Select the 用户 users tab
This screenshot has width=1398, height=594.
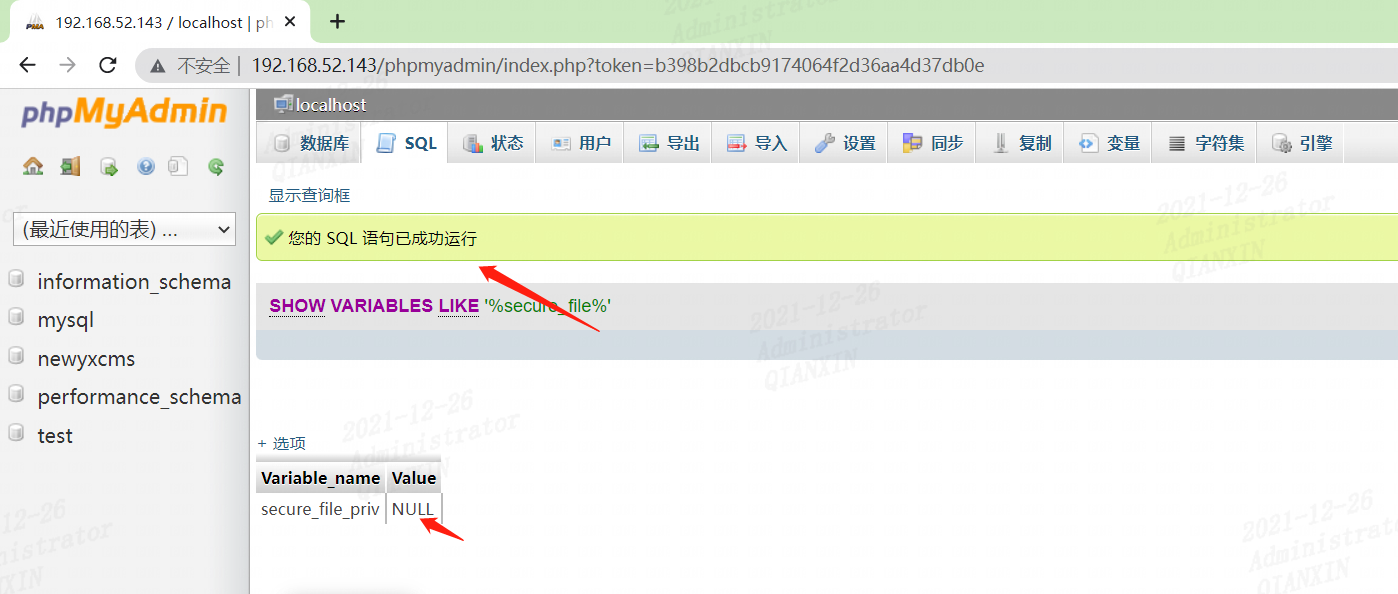coord(581,143)
